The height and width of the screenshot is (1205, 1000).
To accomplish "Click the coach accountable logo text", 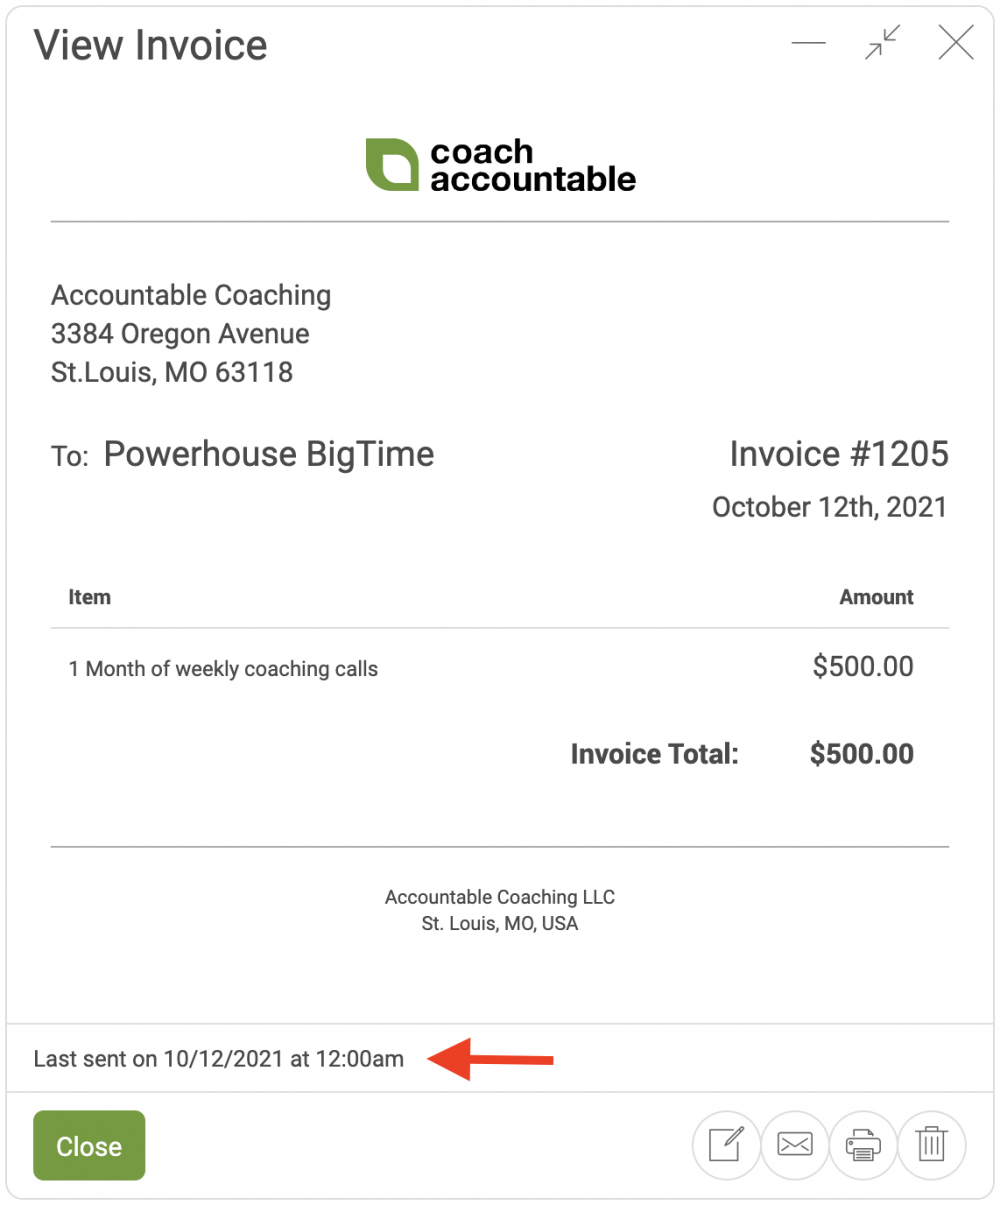I will pyautogui.click(x=533, y=165).
